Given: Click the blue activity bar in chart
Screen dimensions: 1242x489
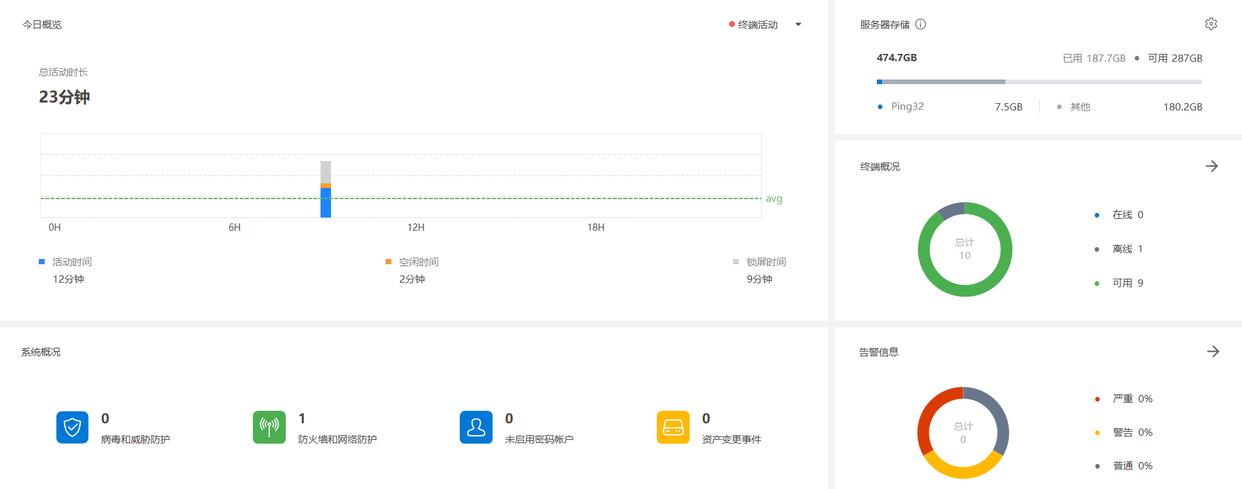Looking at the screenshot, I should click(x=326, y=203).
